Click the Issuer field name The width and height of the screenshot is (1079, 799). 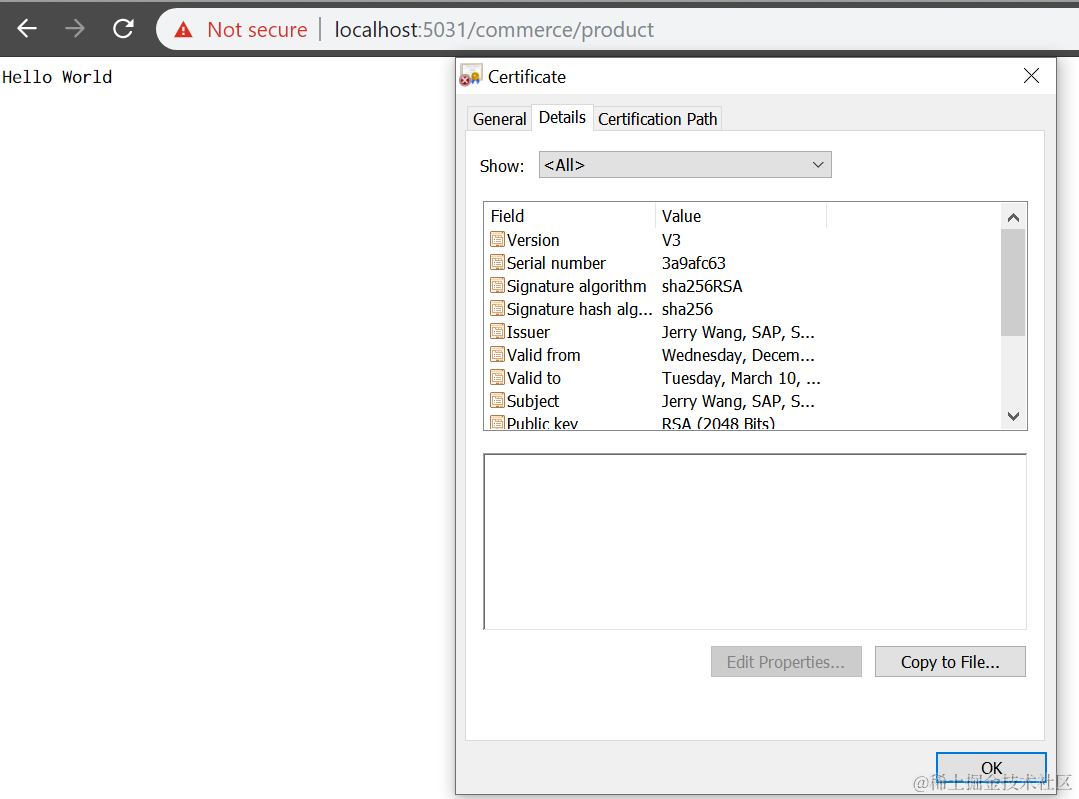[x=528, y=332]
